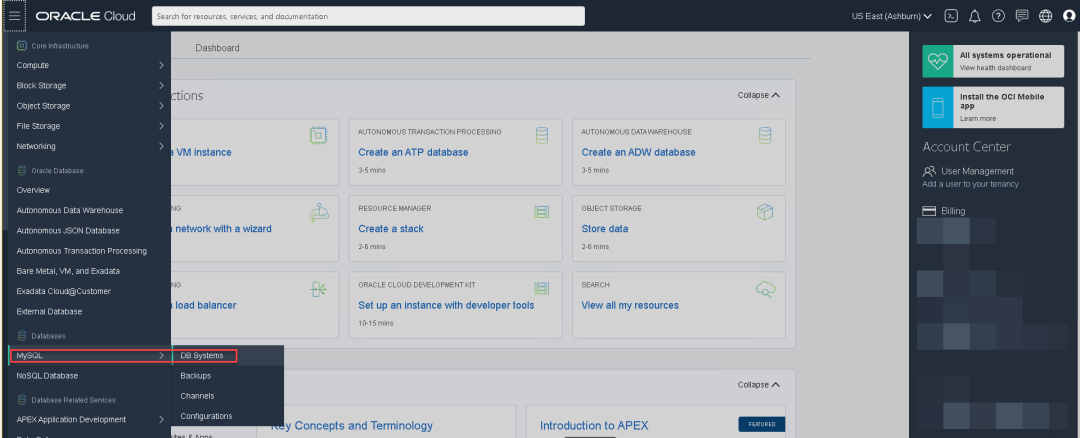The width and height of the screenshot is (1080, 438).
Task: Click the developer tools instance icon
Action: pyautogui.click(x=541, y=289)
